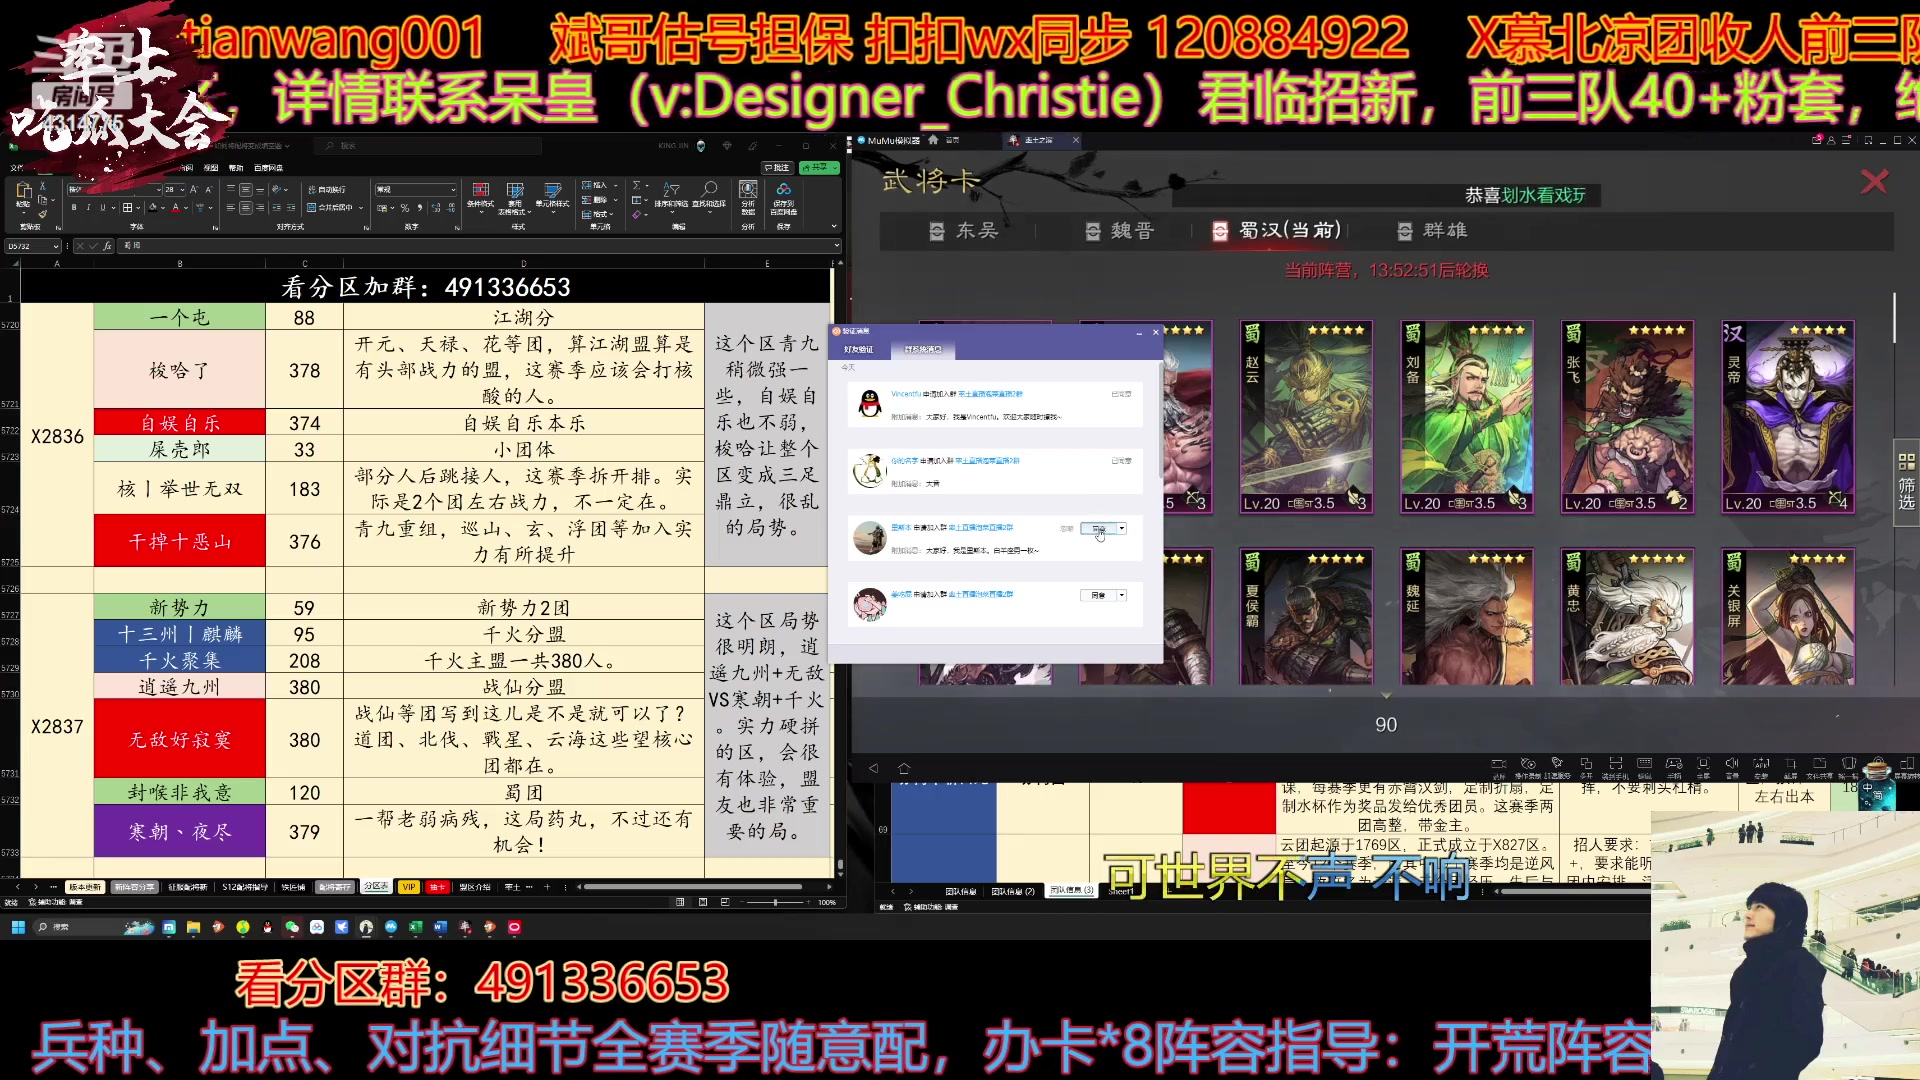The image size is (1920, 1080).
Task: Click the Find and Select magnifier icon
Action: (x=709, y=194)
